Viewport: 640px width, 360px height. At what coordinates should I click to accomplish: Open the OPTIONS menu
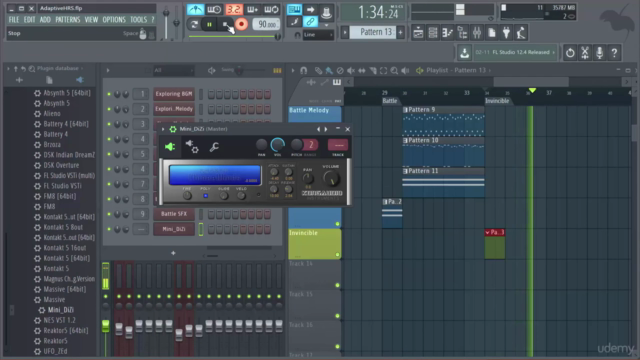tap(114, 20)
